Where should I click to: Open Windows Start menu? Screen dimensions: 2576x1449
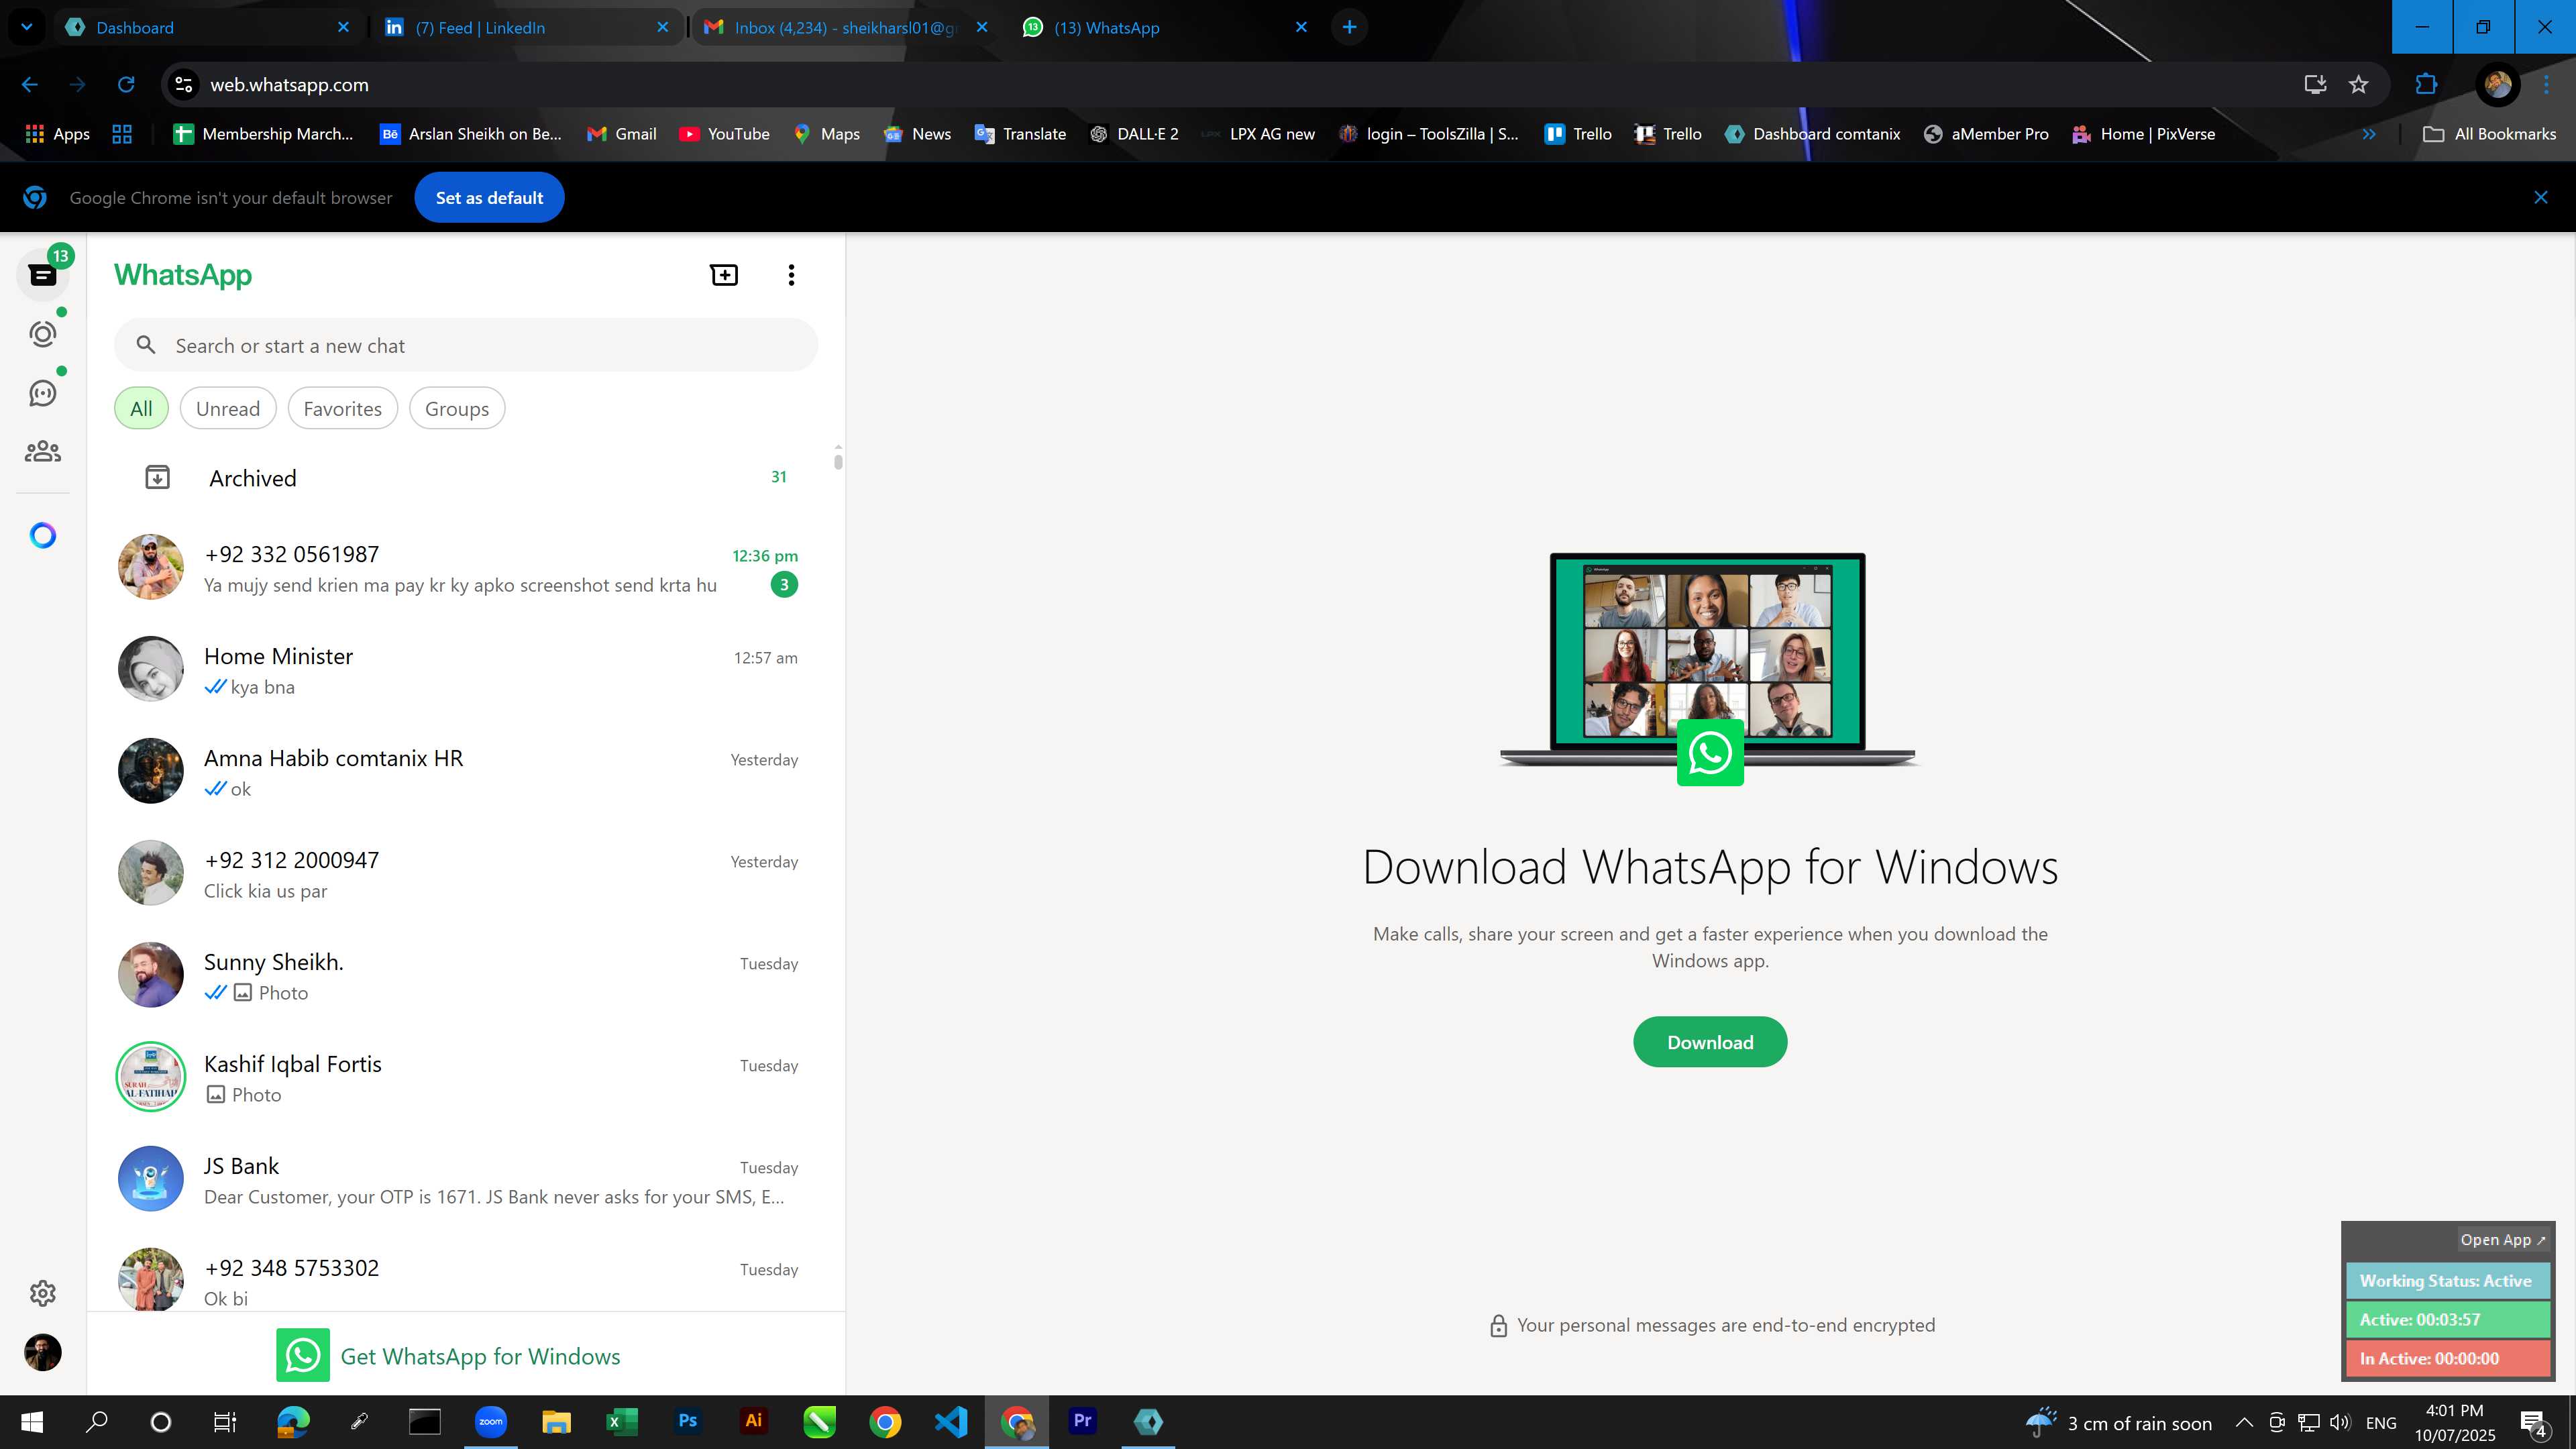32,1421
